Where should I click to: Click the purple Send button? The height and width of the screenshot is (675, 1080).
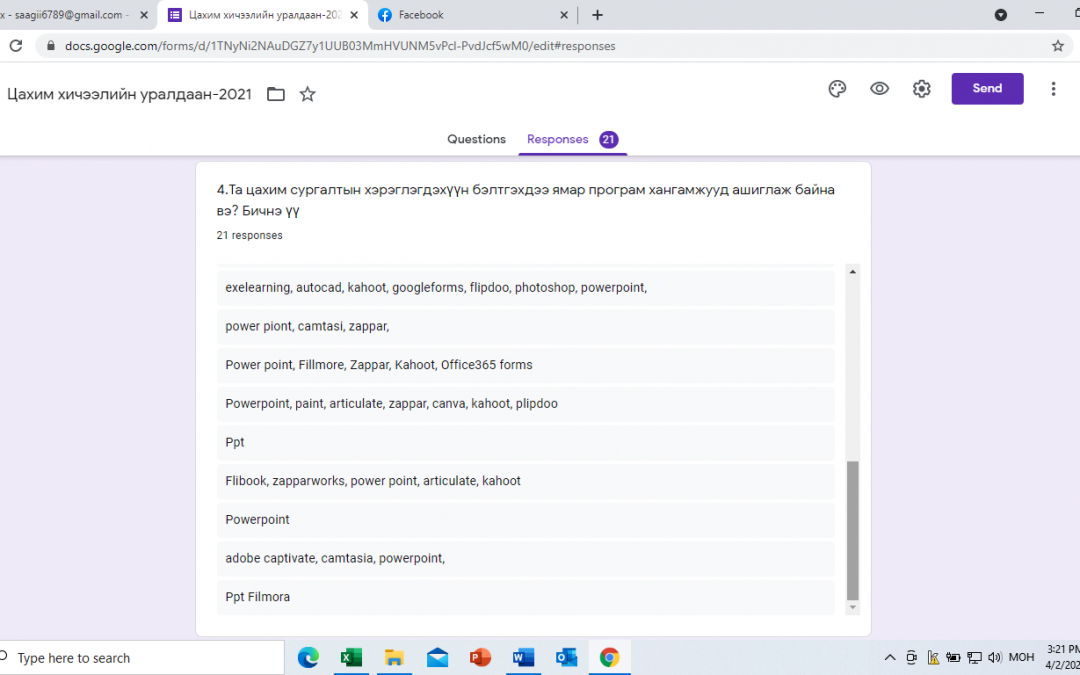tap(987, 88)
